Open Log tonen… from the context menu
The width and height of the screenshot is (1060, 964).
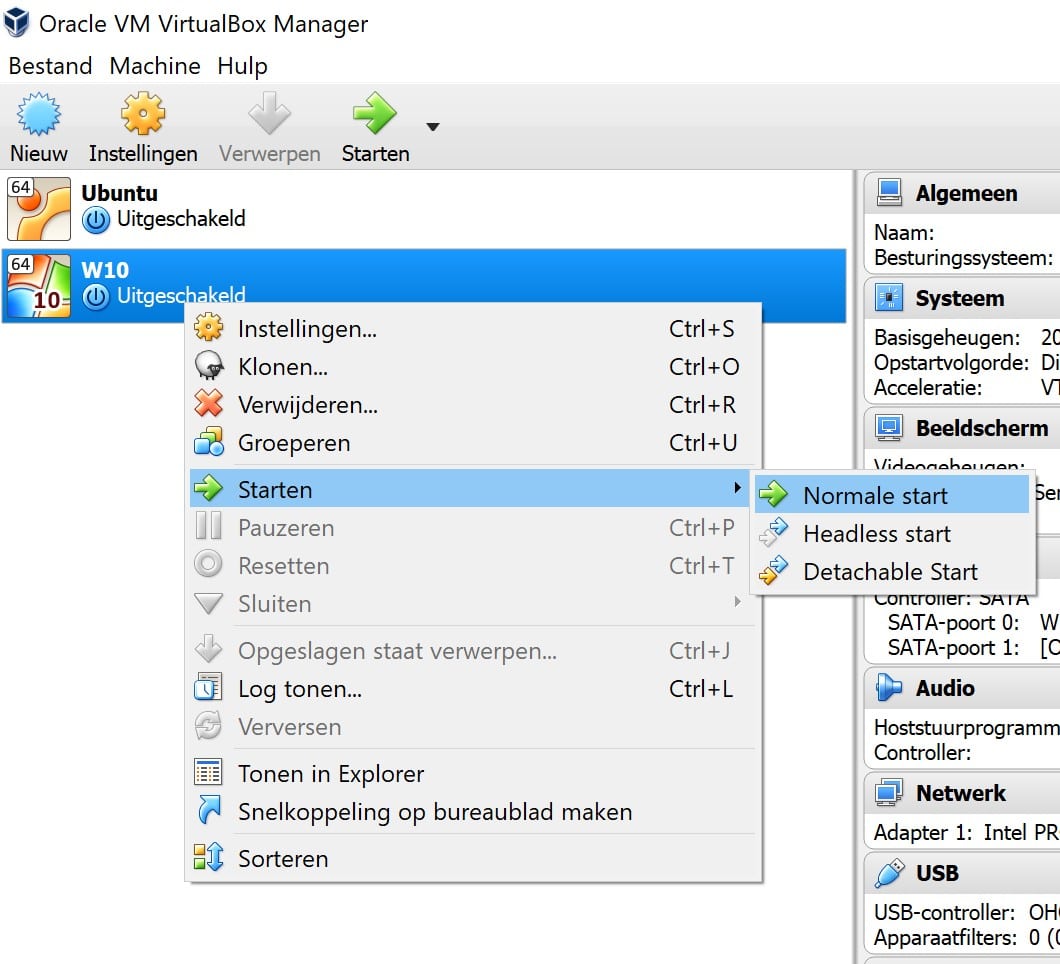coord(300,689)
